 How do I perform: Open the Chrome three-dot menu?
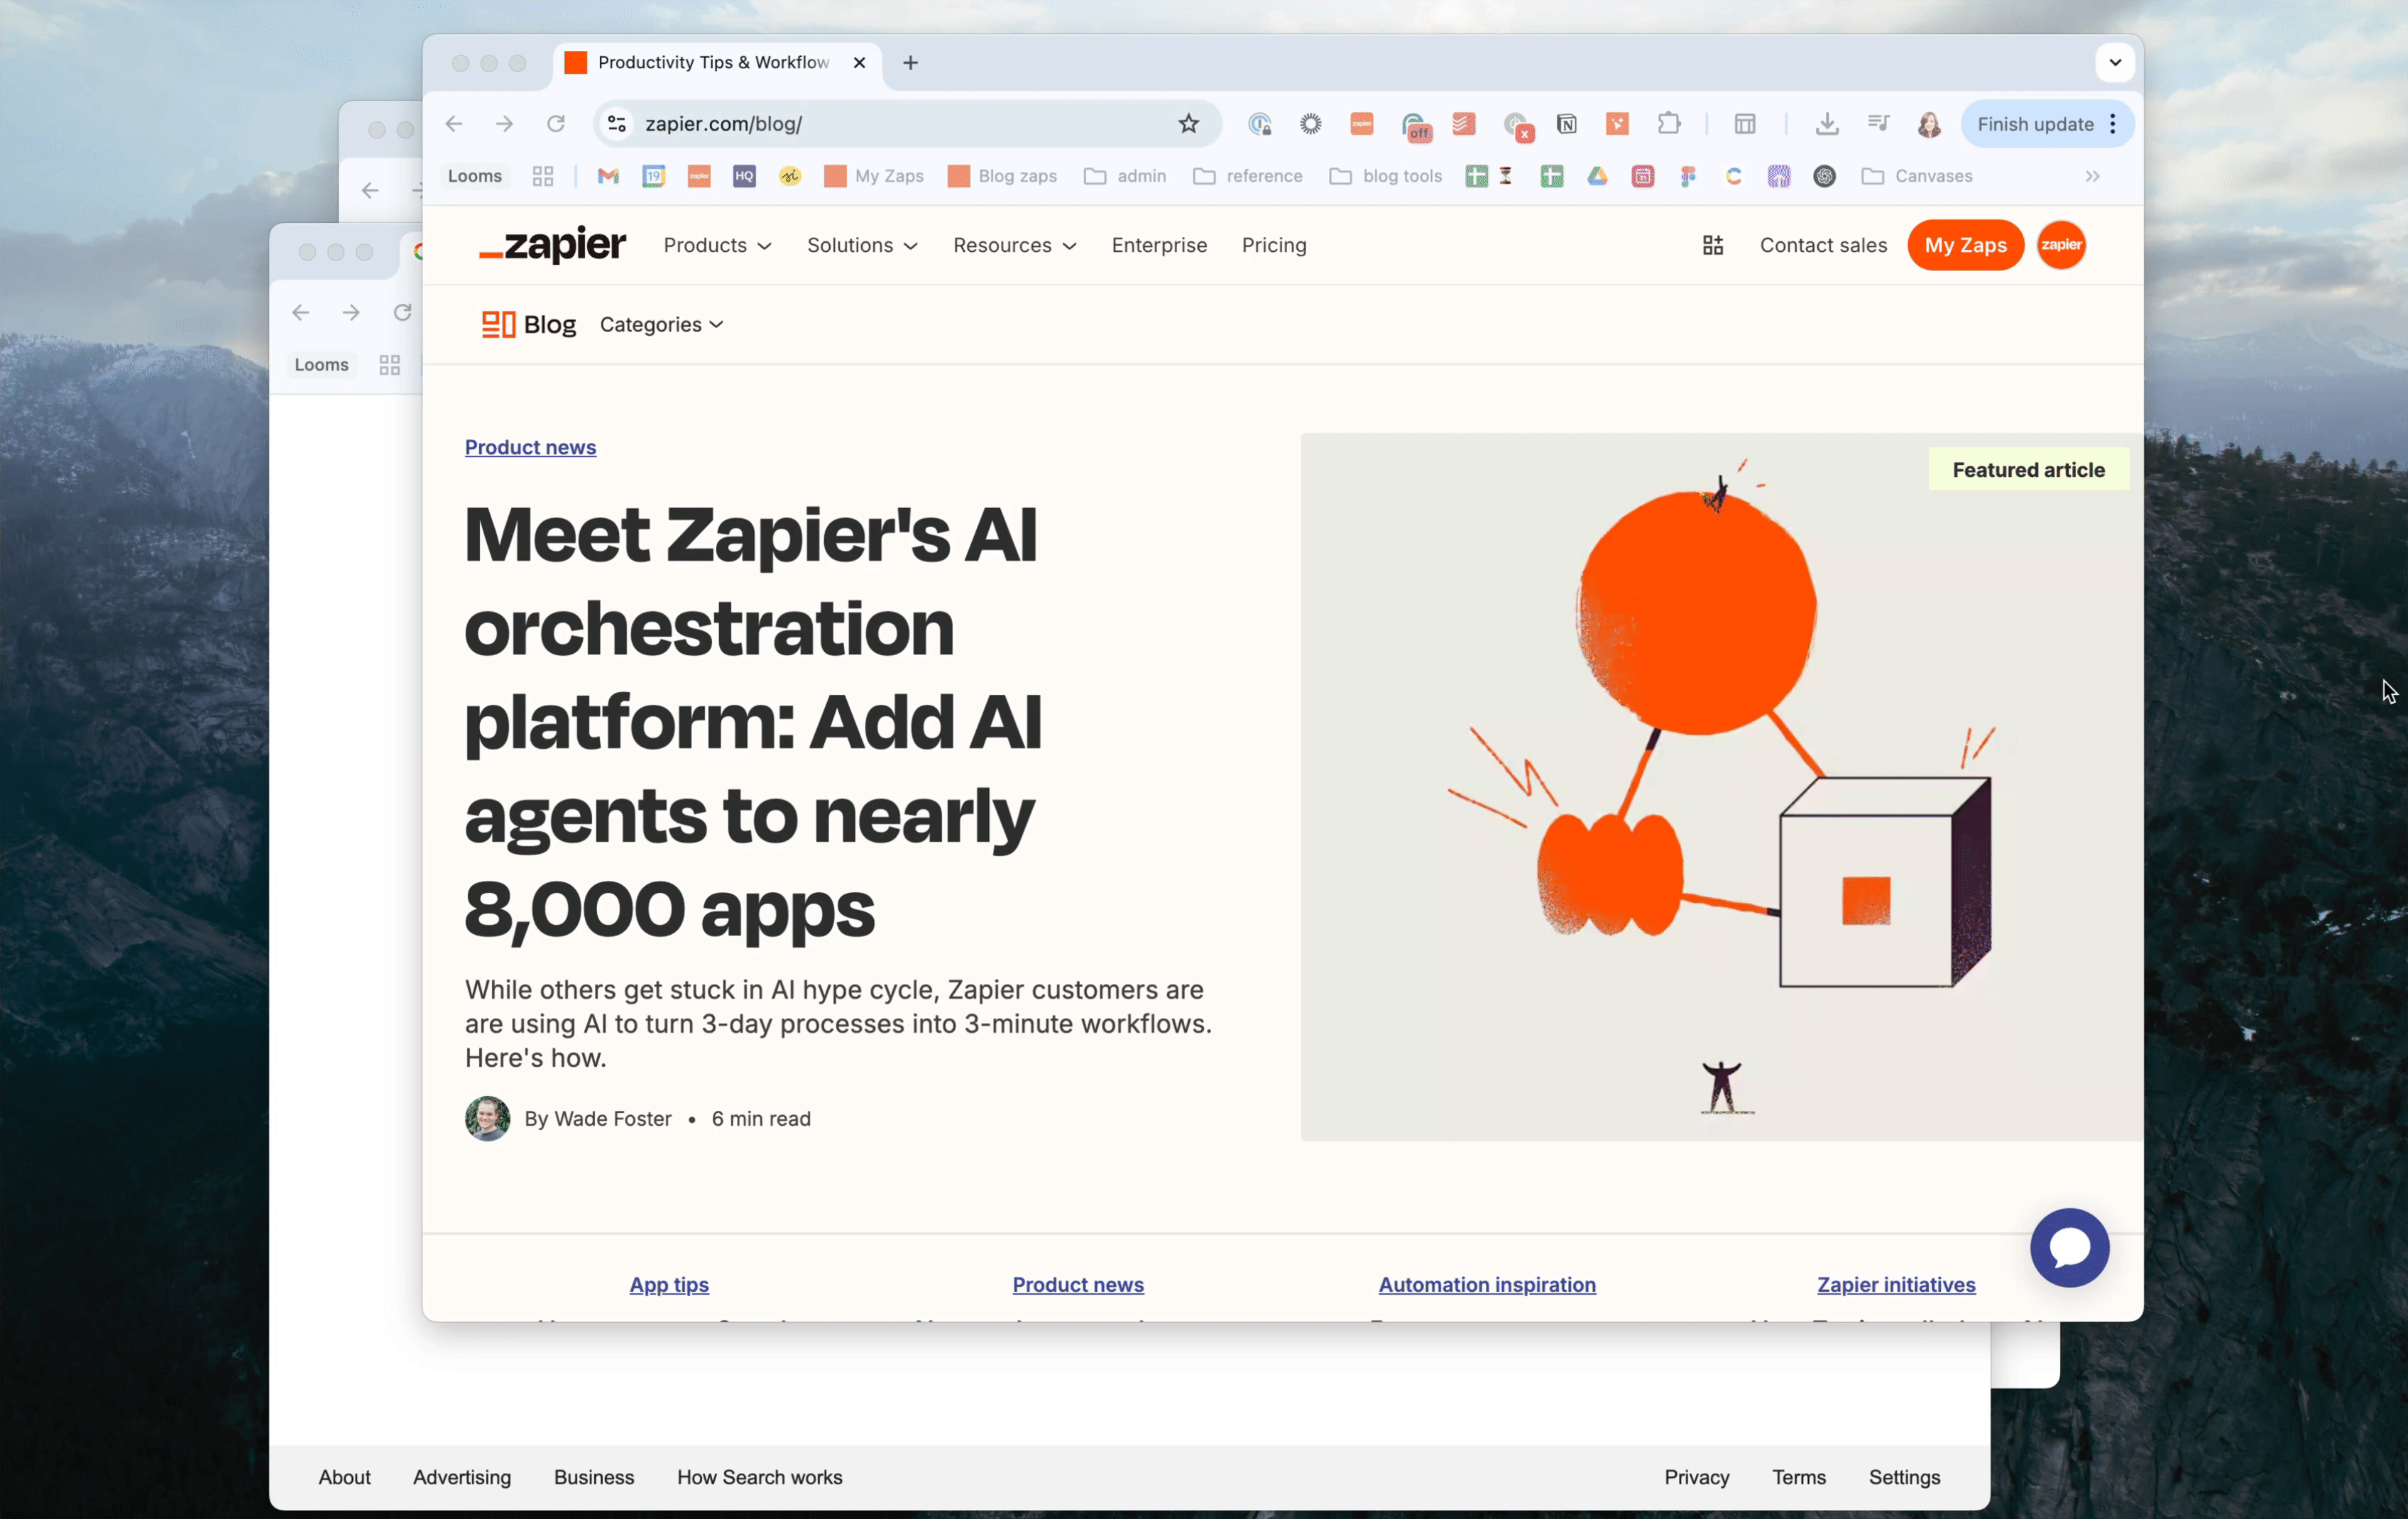pos(2112,124)
